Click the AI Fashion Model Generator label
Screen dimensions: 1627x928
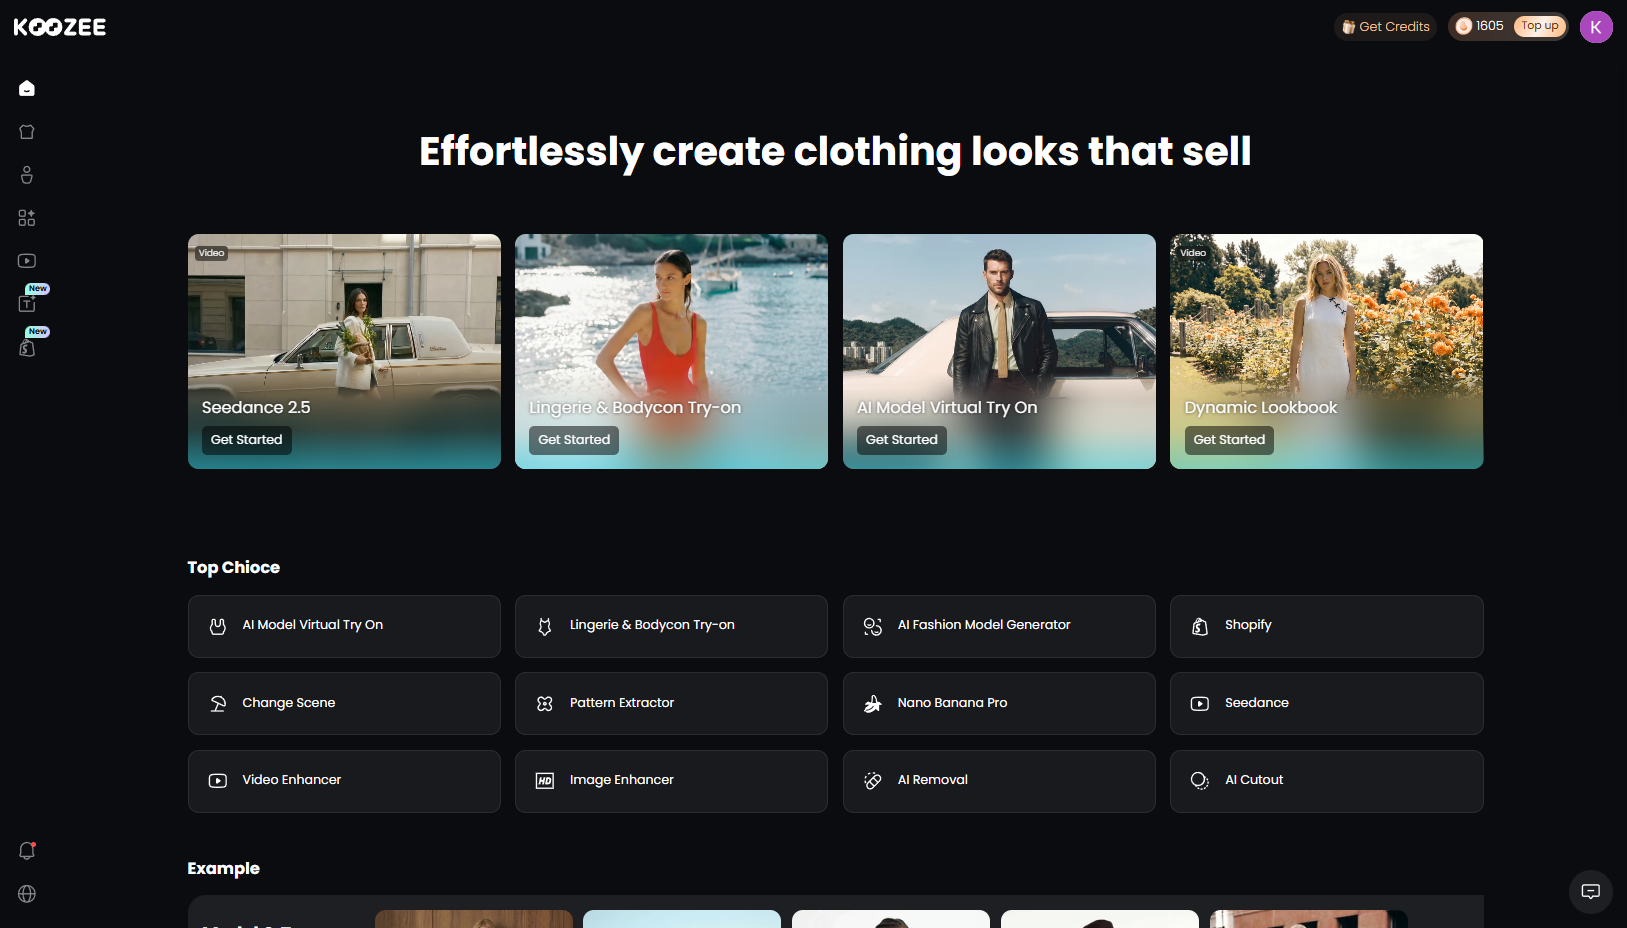click(984, 625)
